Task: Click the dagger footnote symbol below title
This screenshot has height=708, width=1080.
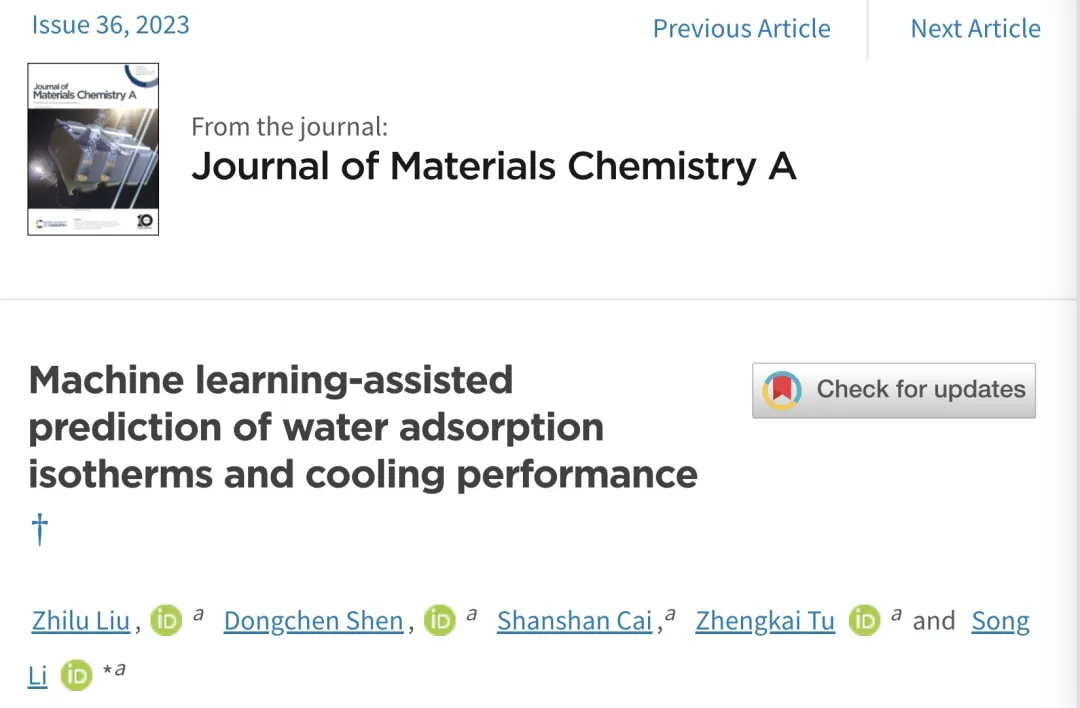Action: tap(40, 529)
